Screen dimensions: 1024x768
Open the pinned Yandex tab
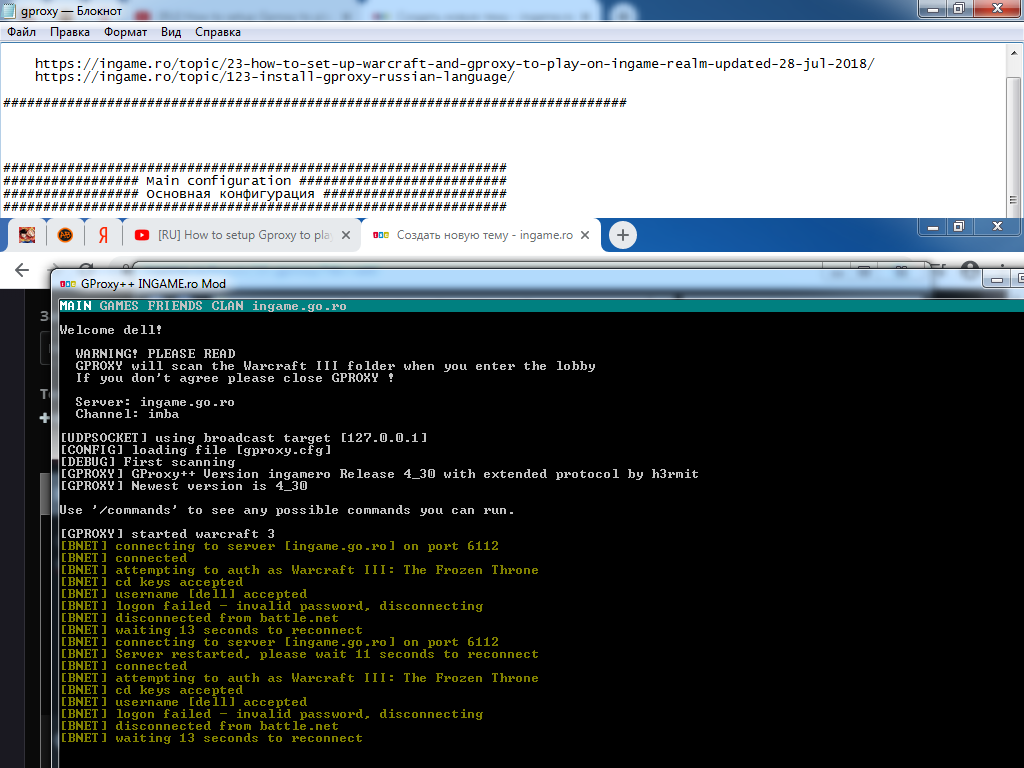pyautogui.click(x=103, y=235)
